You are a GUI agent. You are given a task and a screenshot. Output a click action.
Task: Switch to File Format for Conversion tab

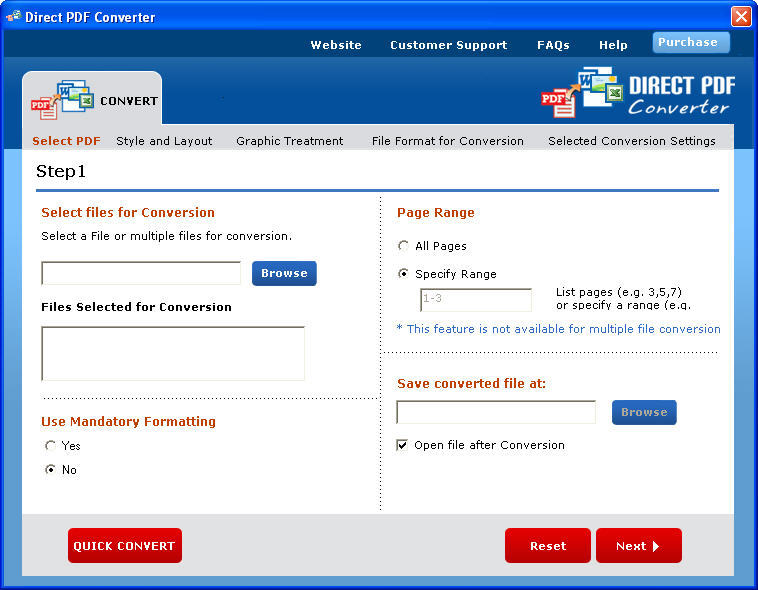click(448, 141)
